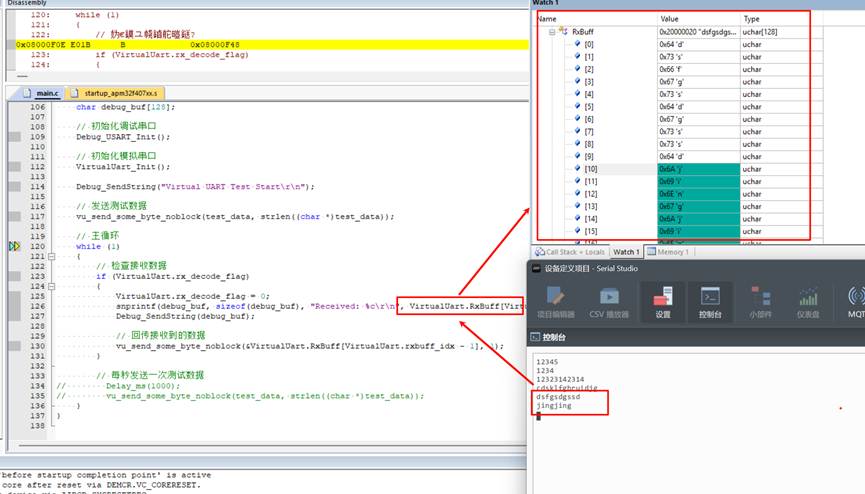This screenshot has height=494, width=865.
Task: Select RxBuff element [7] row
Action: click(x=679, y=131)
